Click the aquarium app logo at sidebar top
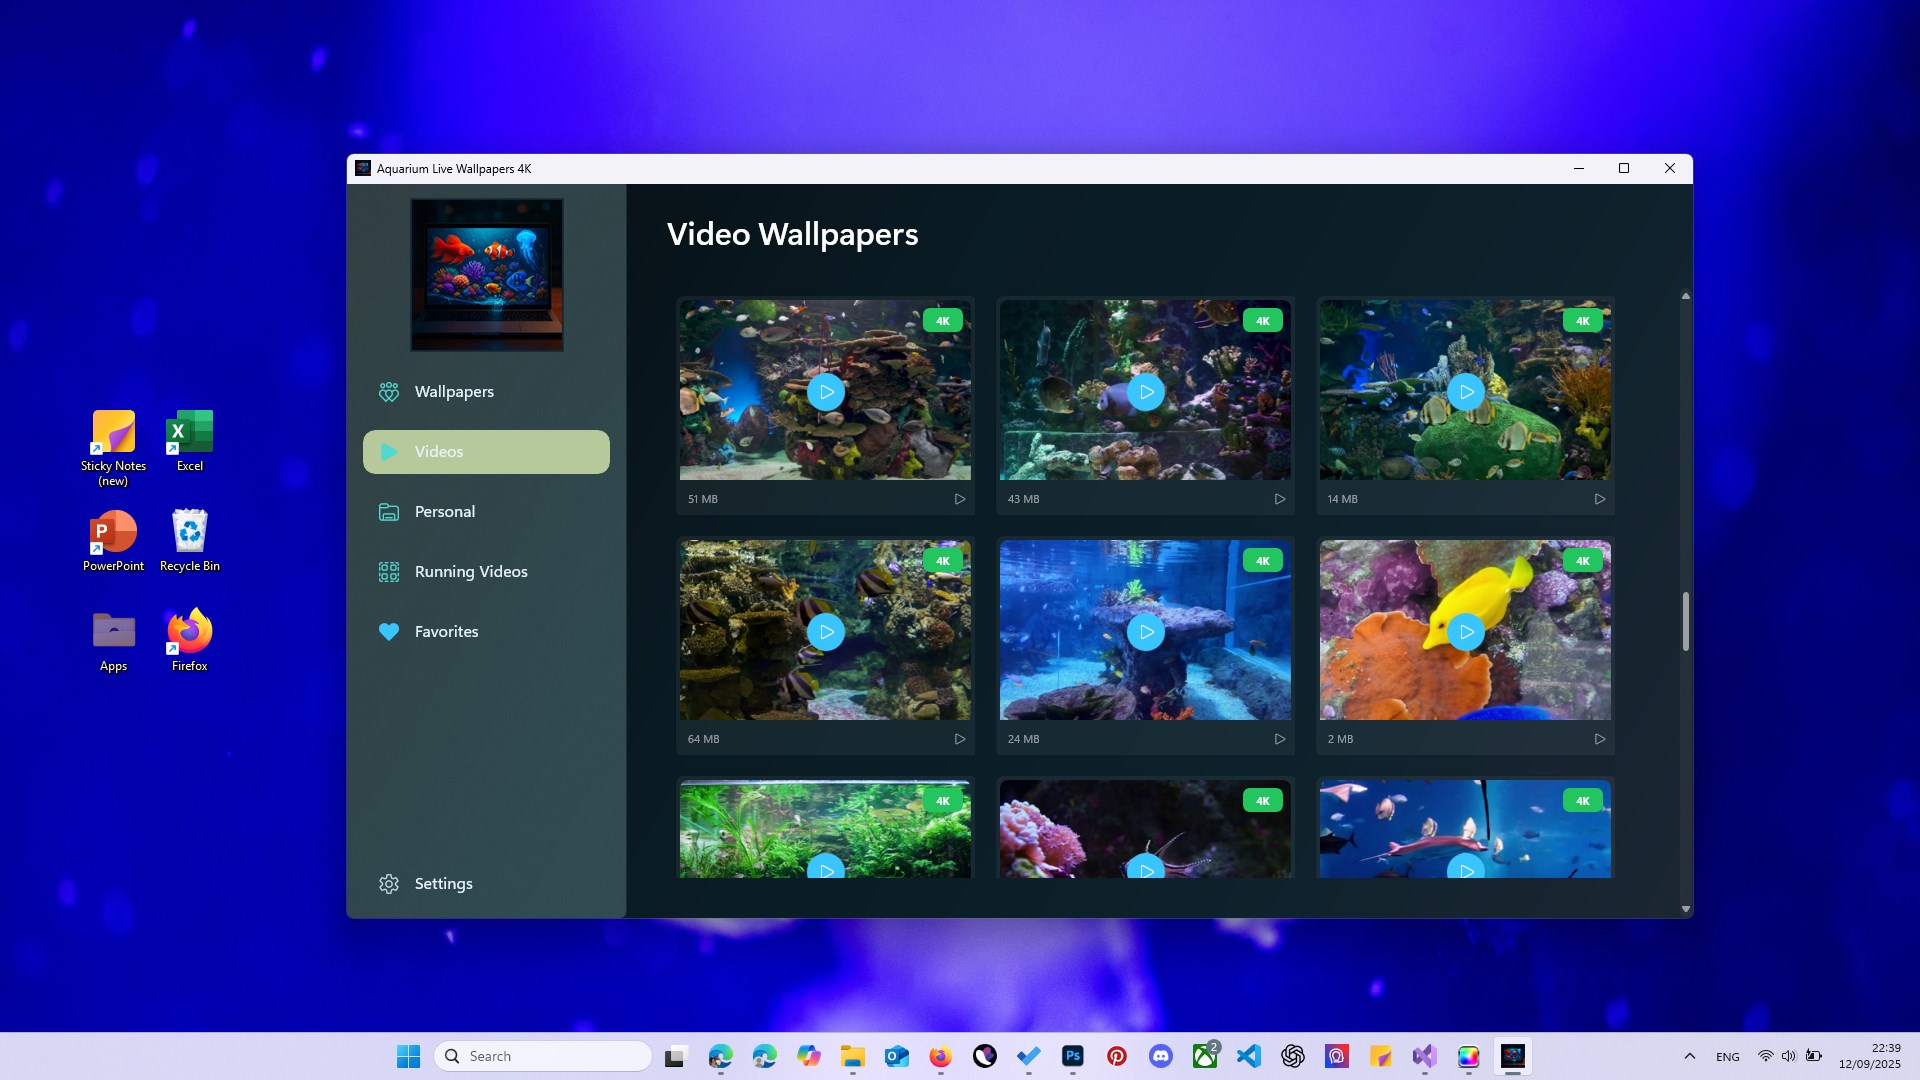The height and width of the screenshot is (1080, 1920). coord(486,274)
